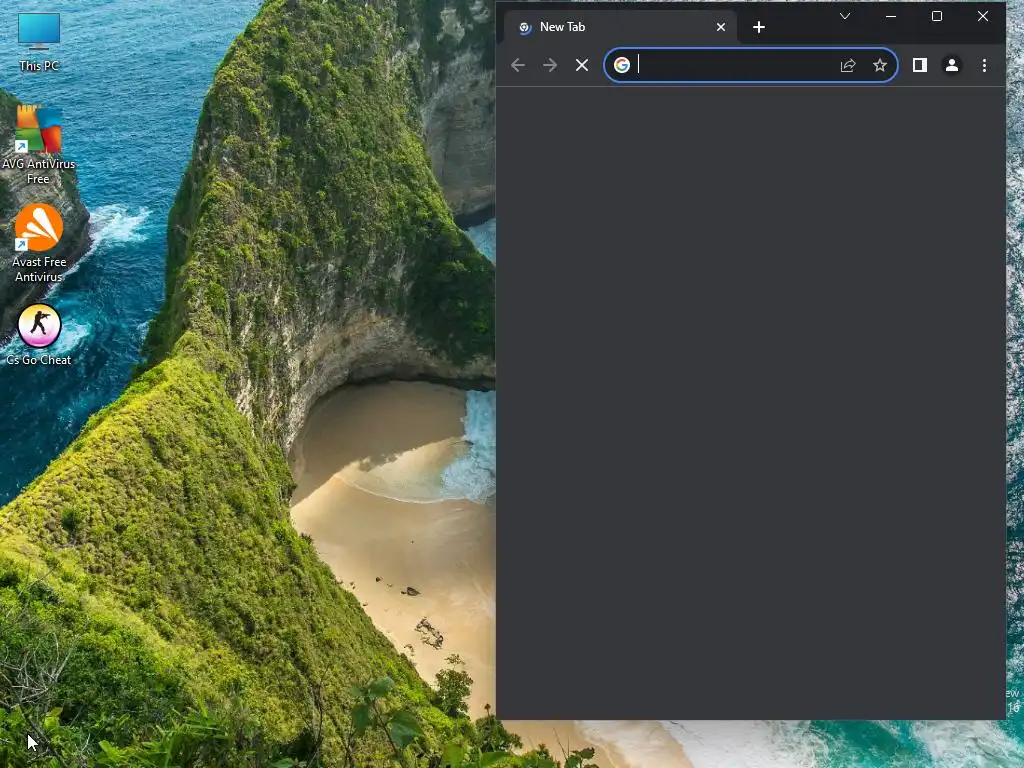1024x768 pixels.
Task: Open the This PC desktop icon
Action: tap(39, 42)
